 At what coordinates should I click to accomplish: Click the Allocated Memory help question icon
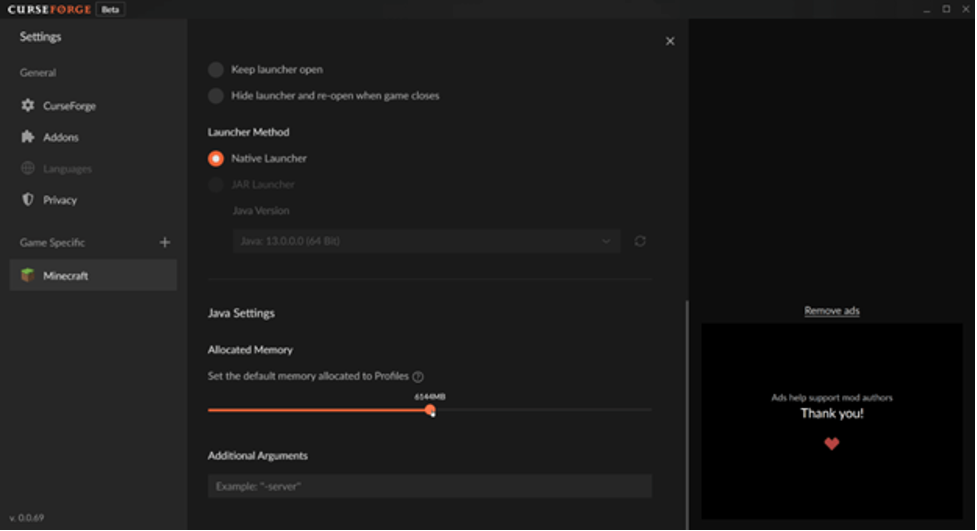coord(418,377)
